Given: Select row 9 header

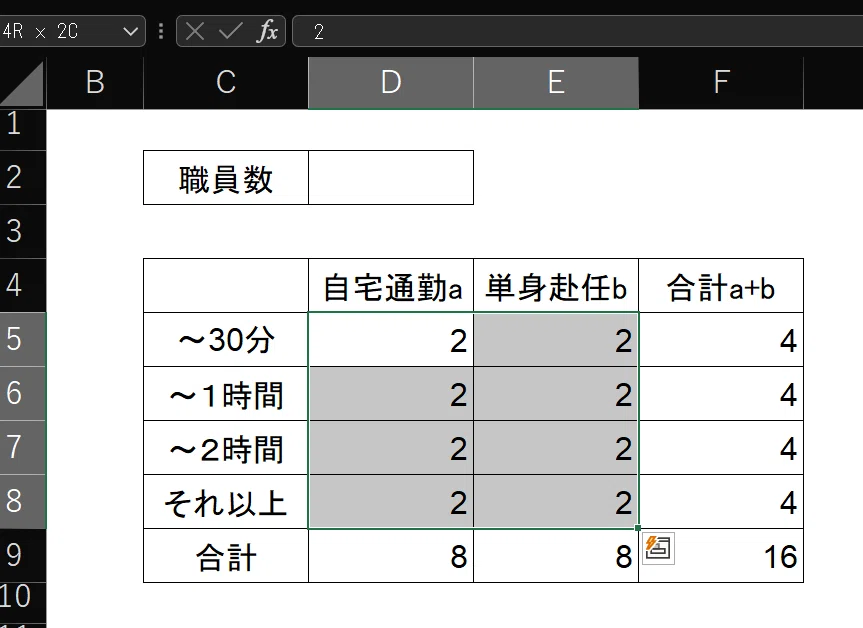Looking at the screenshot, I should tap(23, 555).
